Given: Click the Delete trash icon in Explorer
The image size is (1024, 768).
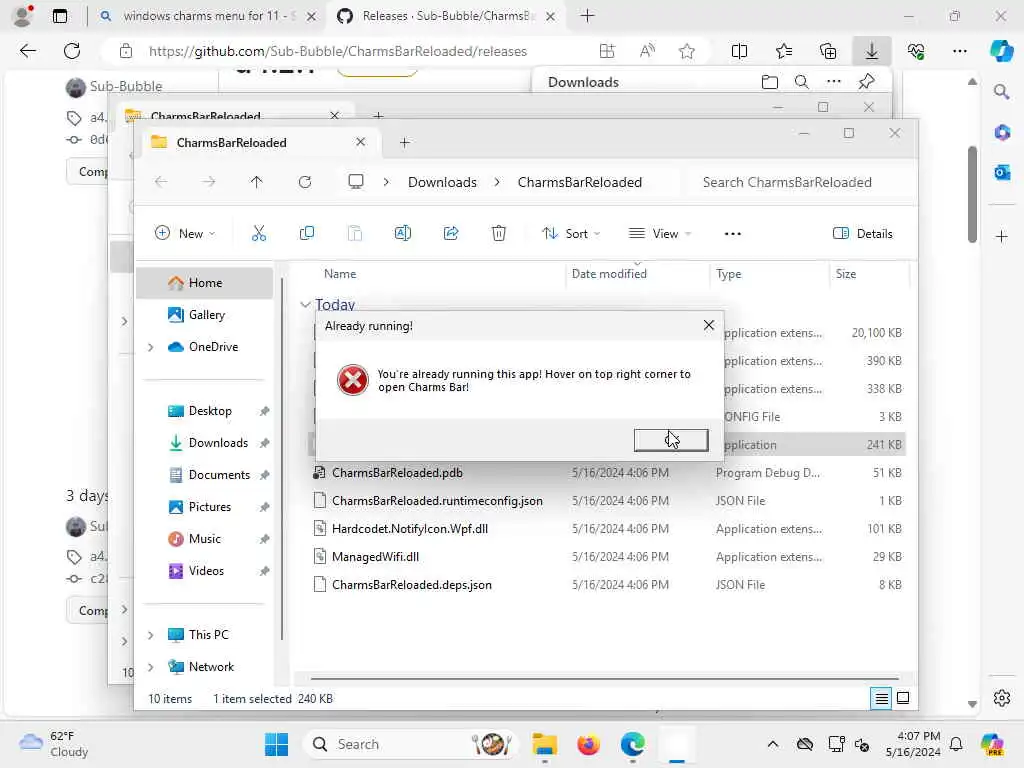Looking at the screenshot, I should [x=498, y=233].
